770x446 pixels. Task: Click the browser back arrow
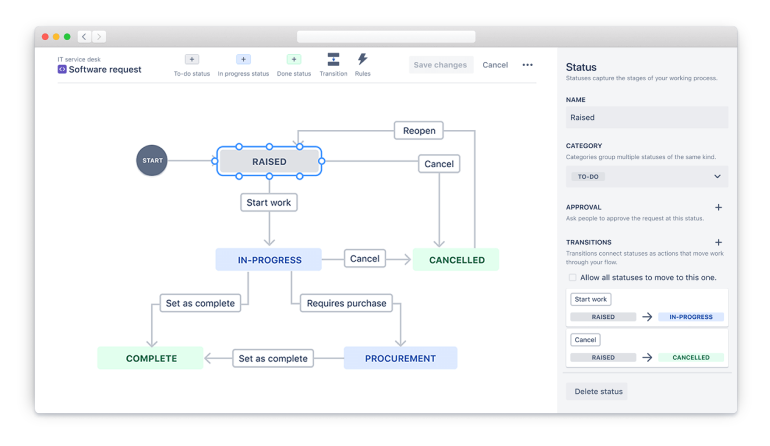84,37
